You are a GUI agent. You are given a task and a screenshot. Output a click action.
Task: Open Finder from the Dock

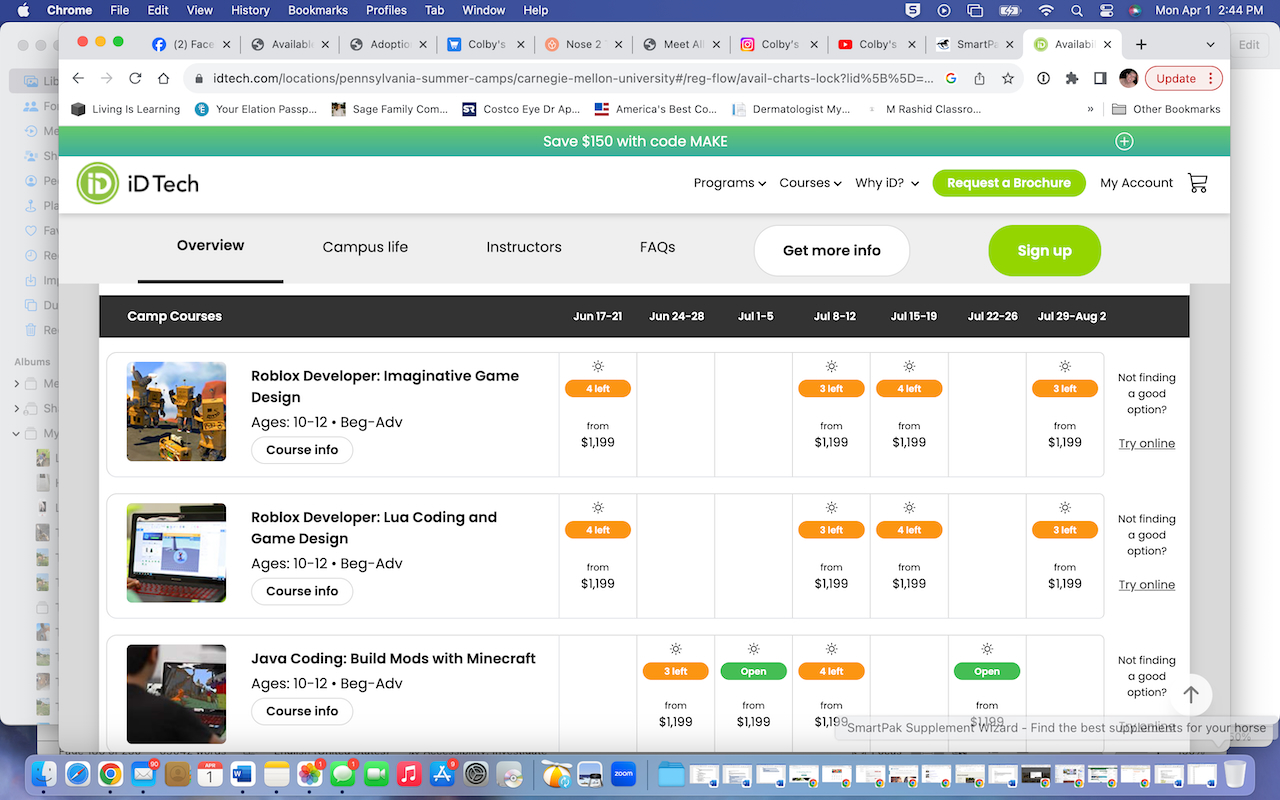point(44,774)
